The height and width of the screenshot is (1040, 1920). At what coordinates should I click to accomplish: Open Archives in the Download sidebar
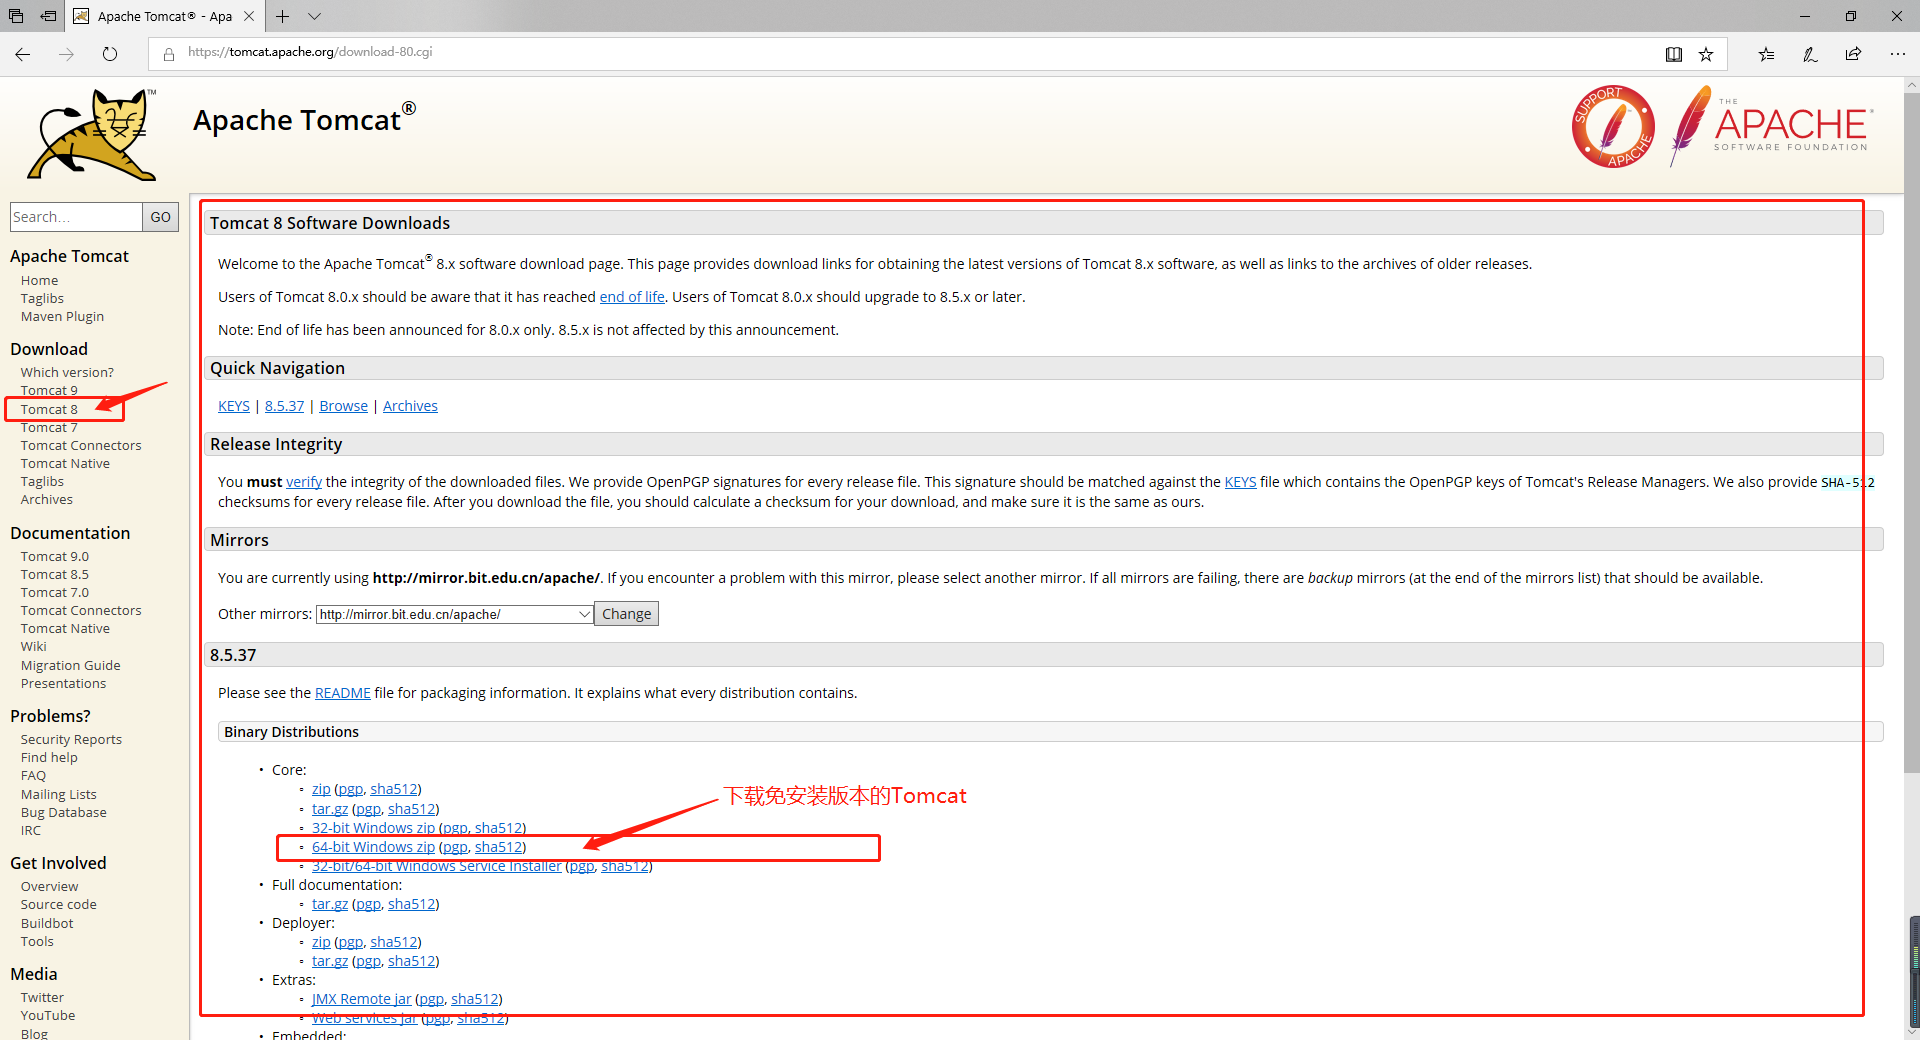tap(47, 500)
